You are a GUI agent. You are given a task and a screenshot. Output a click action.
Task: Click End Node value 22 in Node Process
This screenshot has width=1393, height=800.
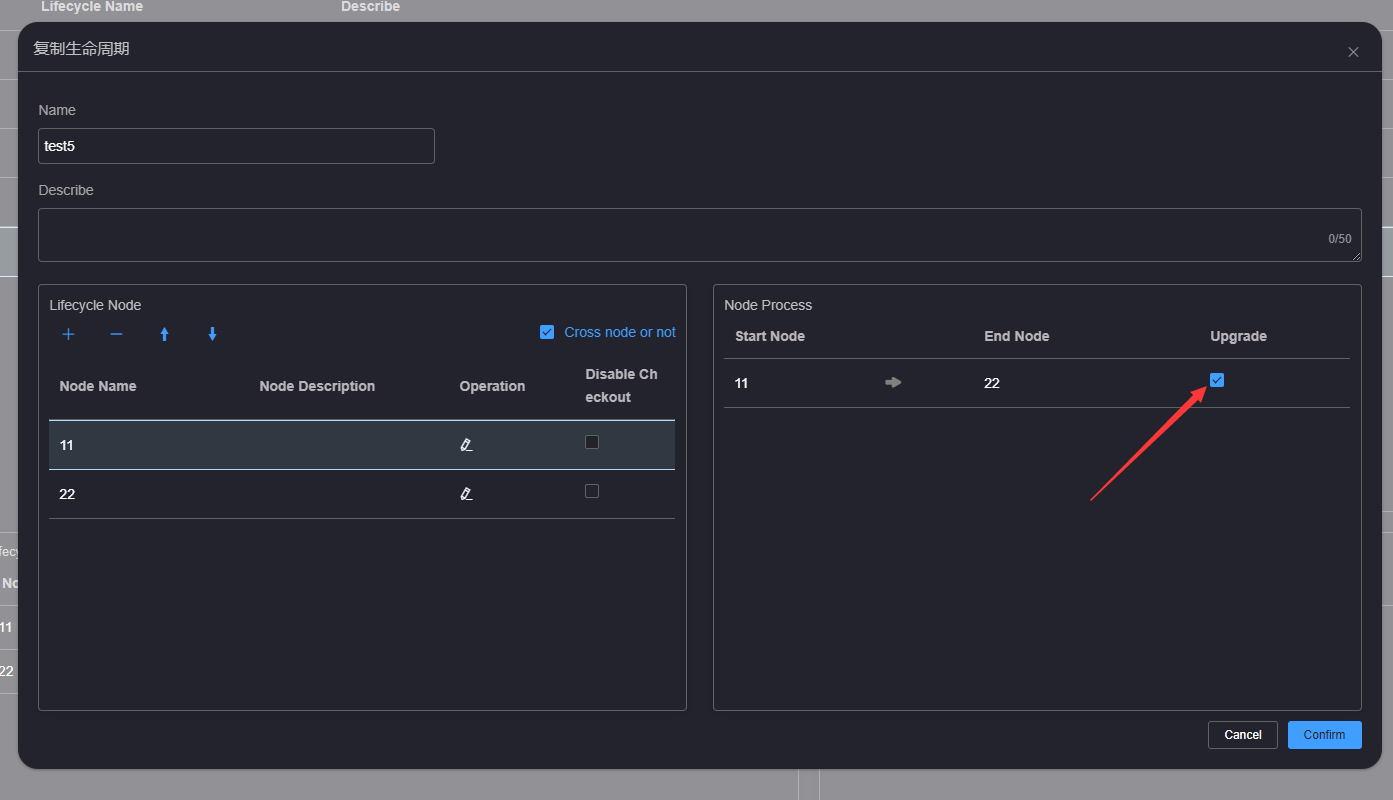[x=992, y=383]
